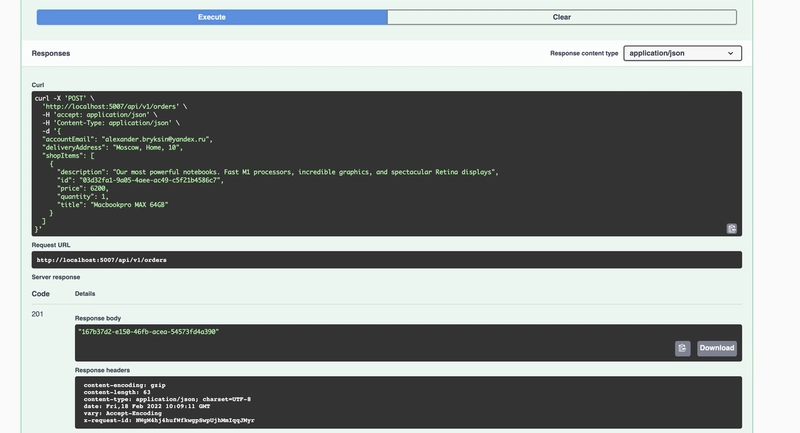Click the Server response label
Image resolution: width=800 pixels, height=433 pixels.
coord(56,277)
